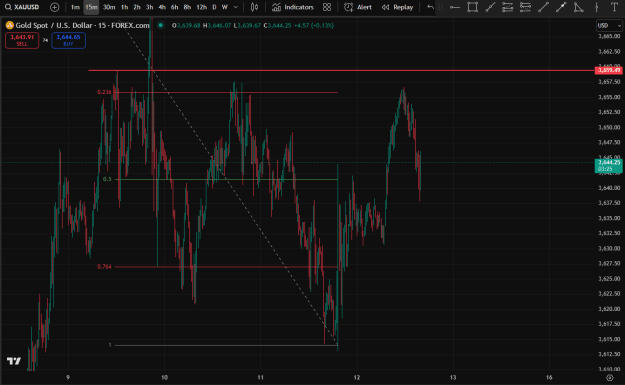Open the indicator templates grid icon
The image size is (625, 385).
[327, 7]
